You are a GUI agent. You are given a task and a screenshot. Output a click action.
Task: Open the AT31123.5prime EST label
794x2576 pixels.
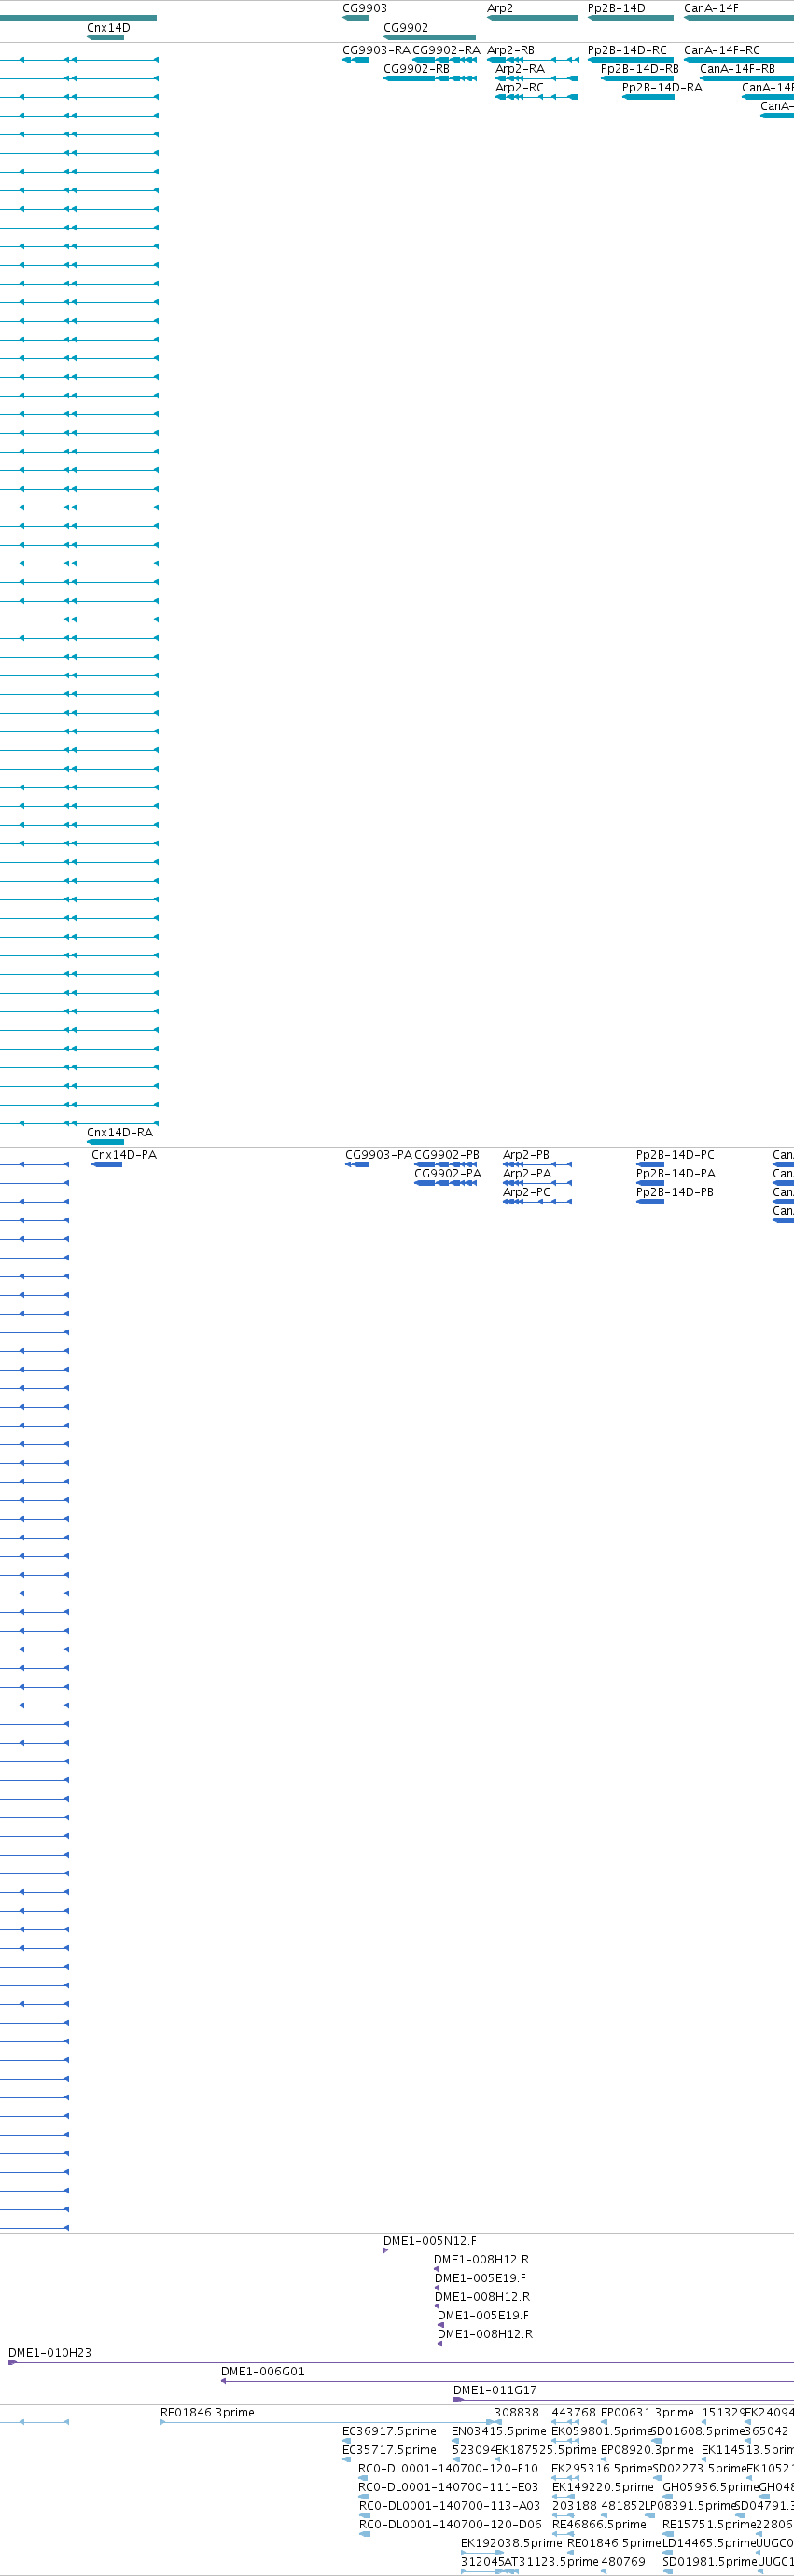[550, 2562]
